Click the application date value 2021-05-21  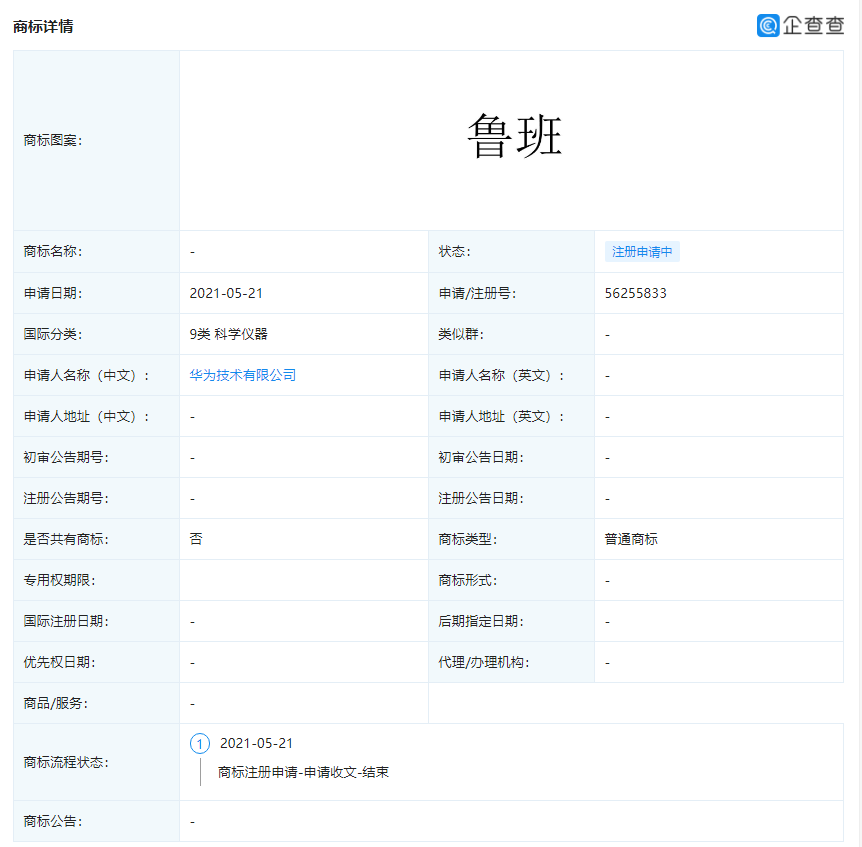coord(226,293)
